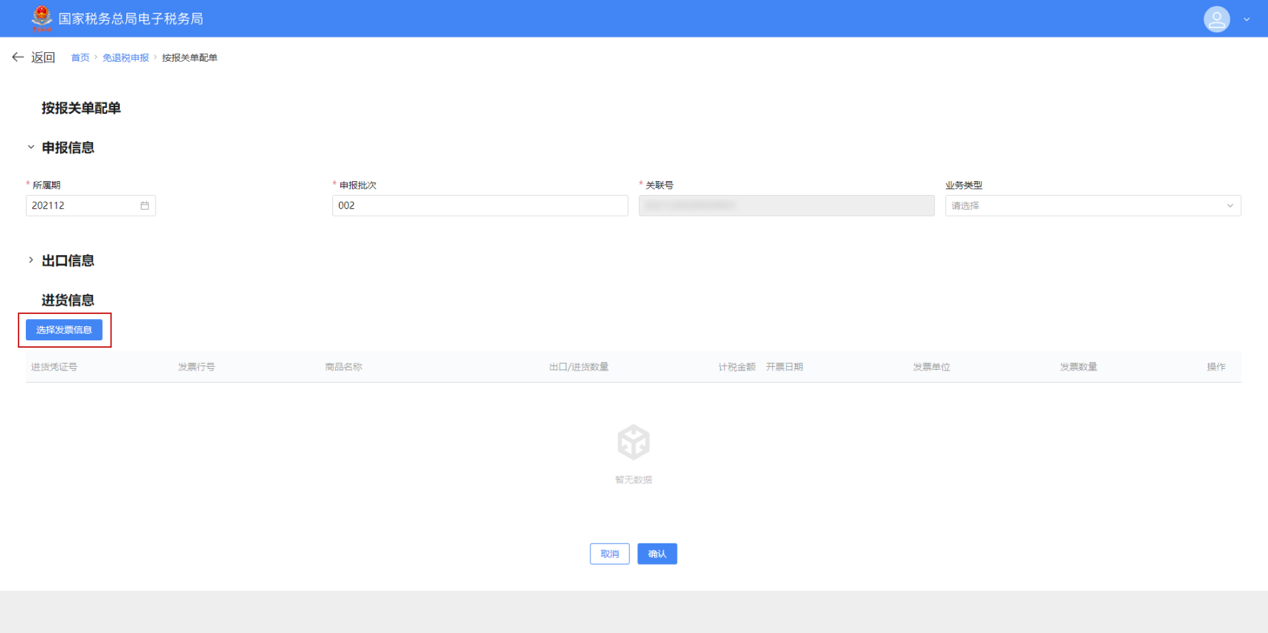Click into the 所属期 date field

click(80, 206)
